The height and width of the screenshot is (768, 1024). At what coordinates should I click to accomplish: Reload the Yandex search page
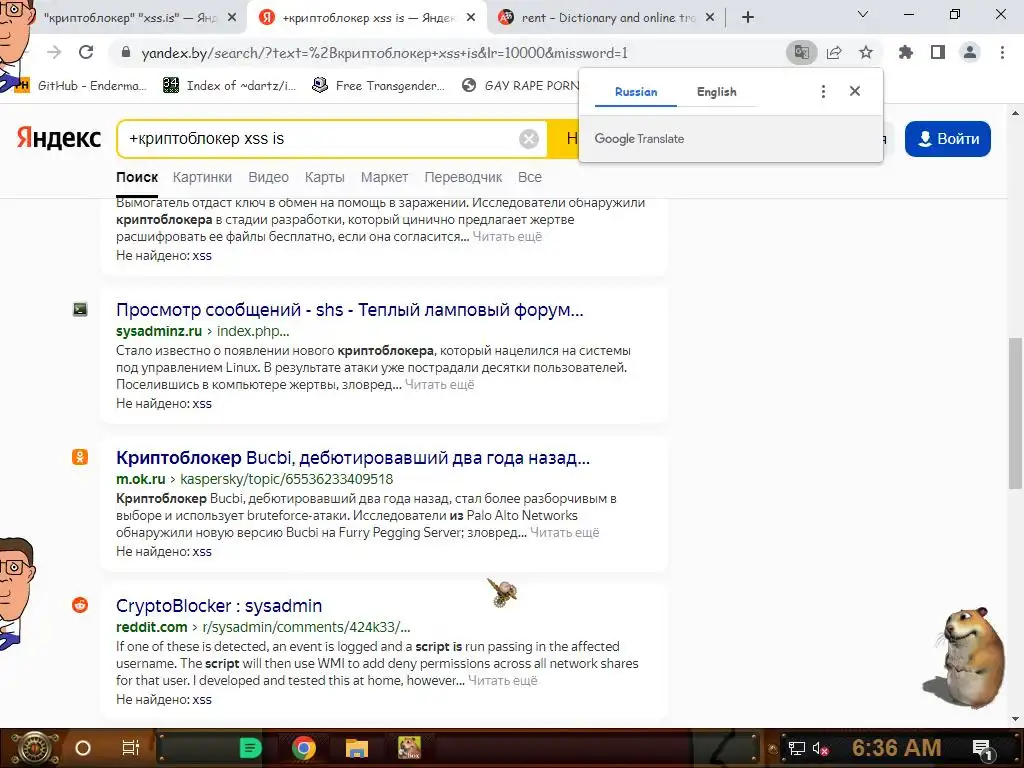click(86, 52)
